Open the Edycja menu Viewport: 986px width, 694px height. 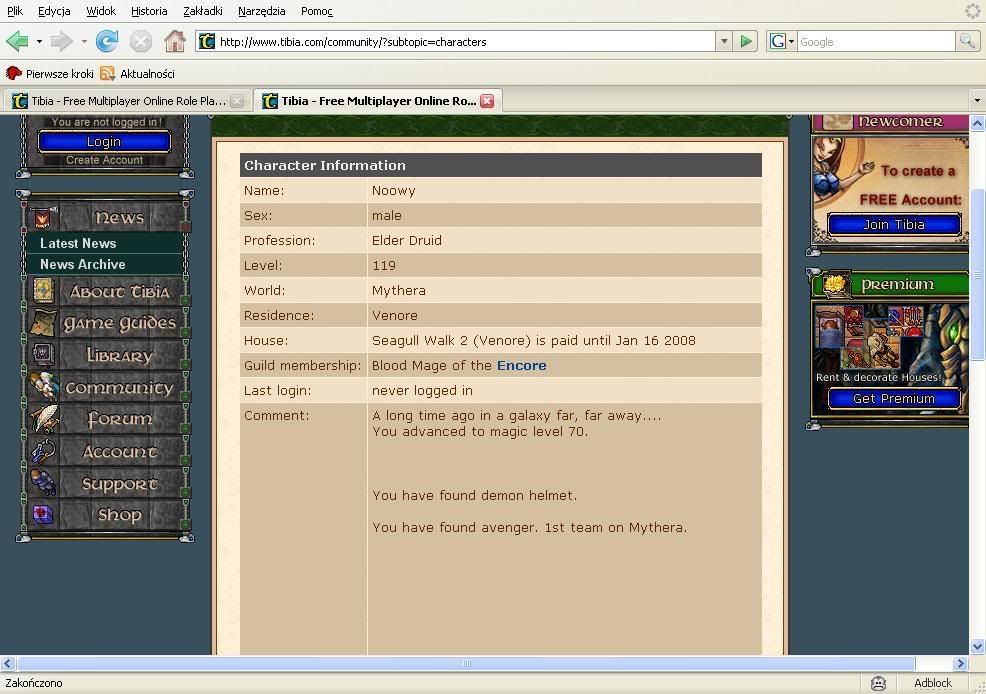click(x=54, y=11)
